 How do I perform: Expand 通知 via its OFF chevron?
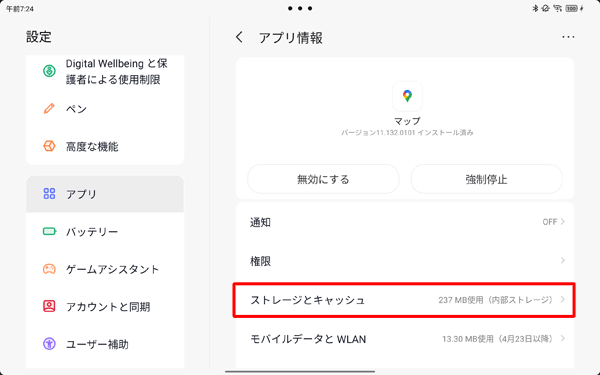click(x=562, y=222)
